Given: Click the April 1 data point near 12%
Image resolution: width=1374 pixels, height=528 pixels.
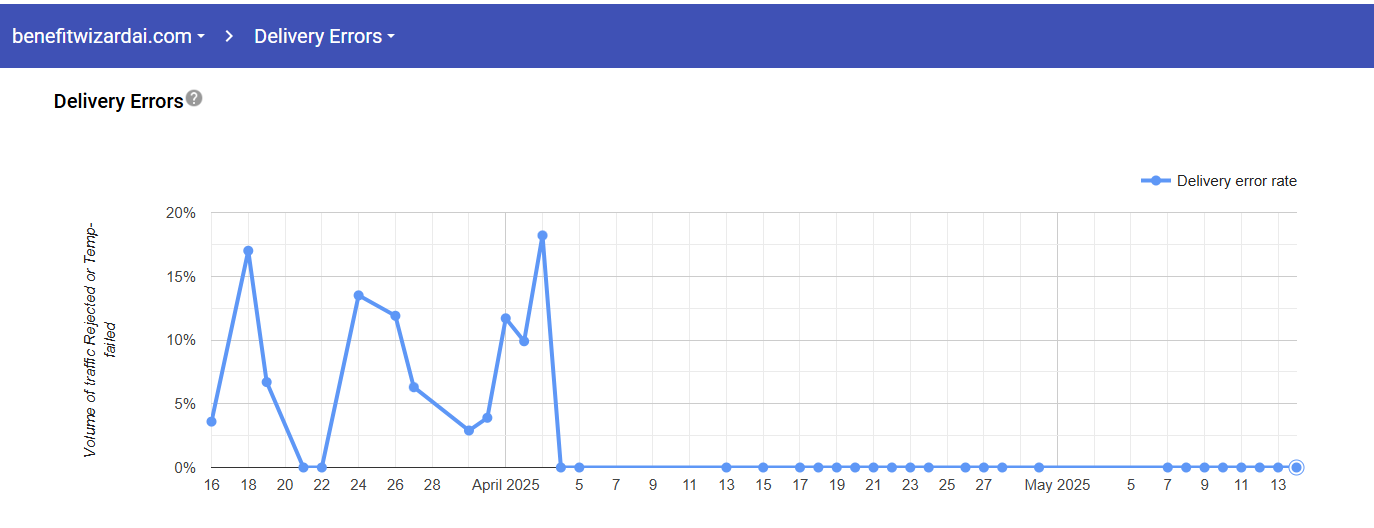Looking at the screenshot, I should [506, 318].
